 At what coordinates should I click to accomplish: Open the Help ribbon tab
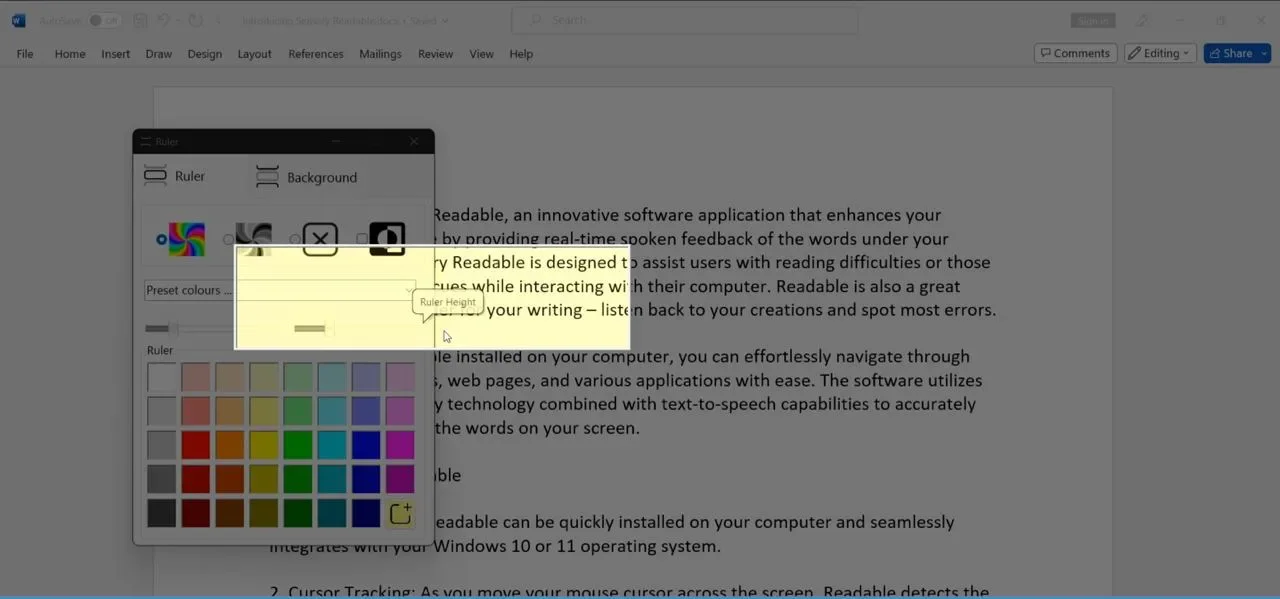(x=521, y=54)
